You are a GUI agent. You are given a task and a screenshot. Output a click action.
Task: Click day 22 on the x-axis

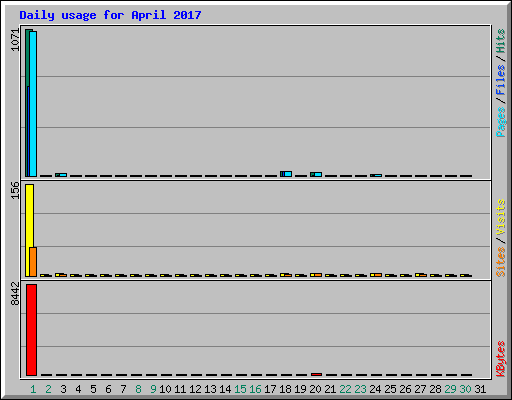[345, 389]
